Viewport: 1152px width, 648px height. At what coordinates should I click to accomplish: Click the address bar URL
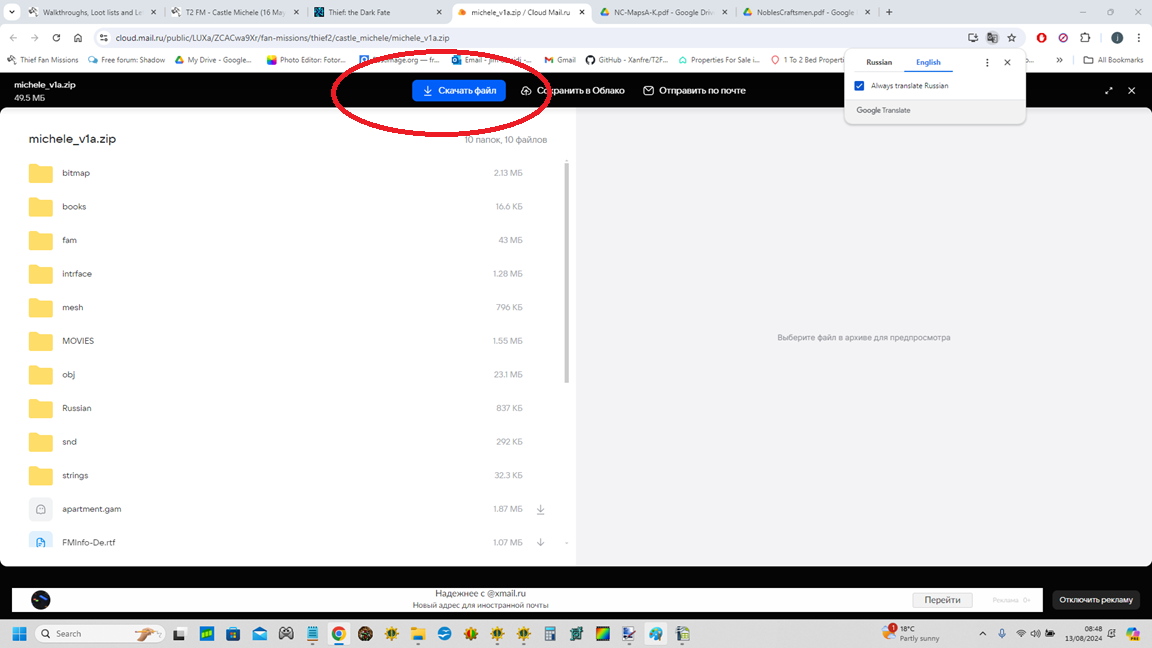click(x=282, y=38)
